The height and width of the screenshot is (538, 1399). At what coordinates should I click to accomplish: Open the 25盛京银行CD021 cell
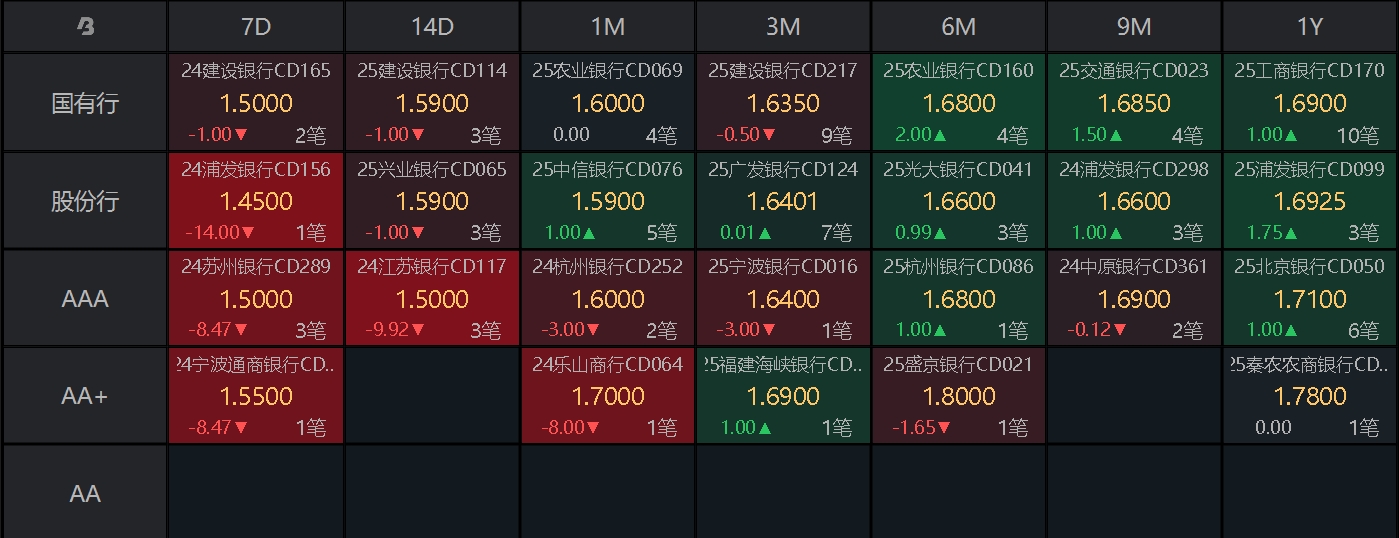959,396
